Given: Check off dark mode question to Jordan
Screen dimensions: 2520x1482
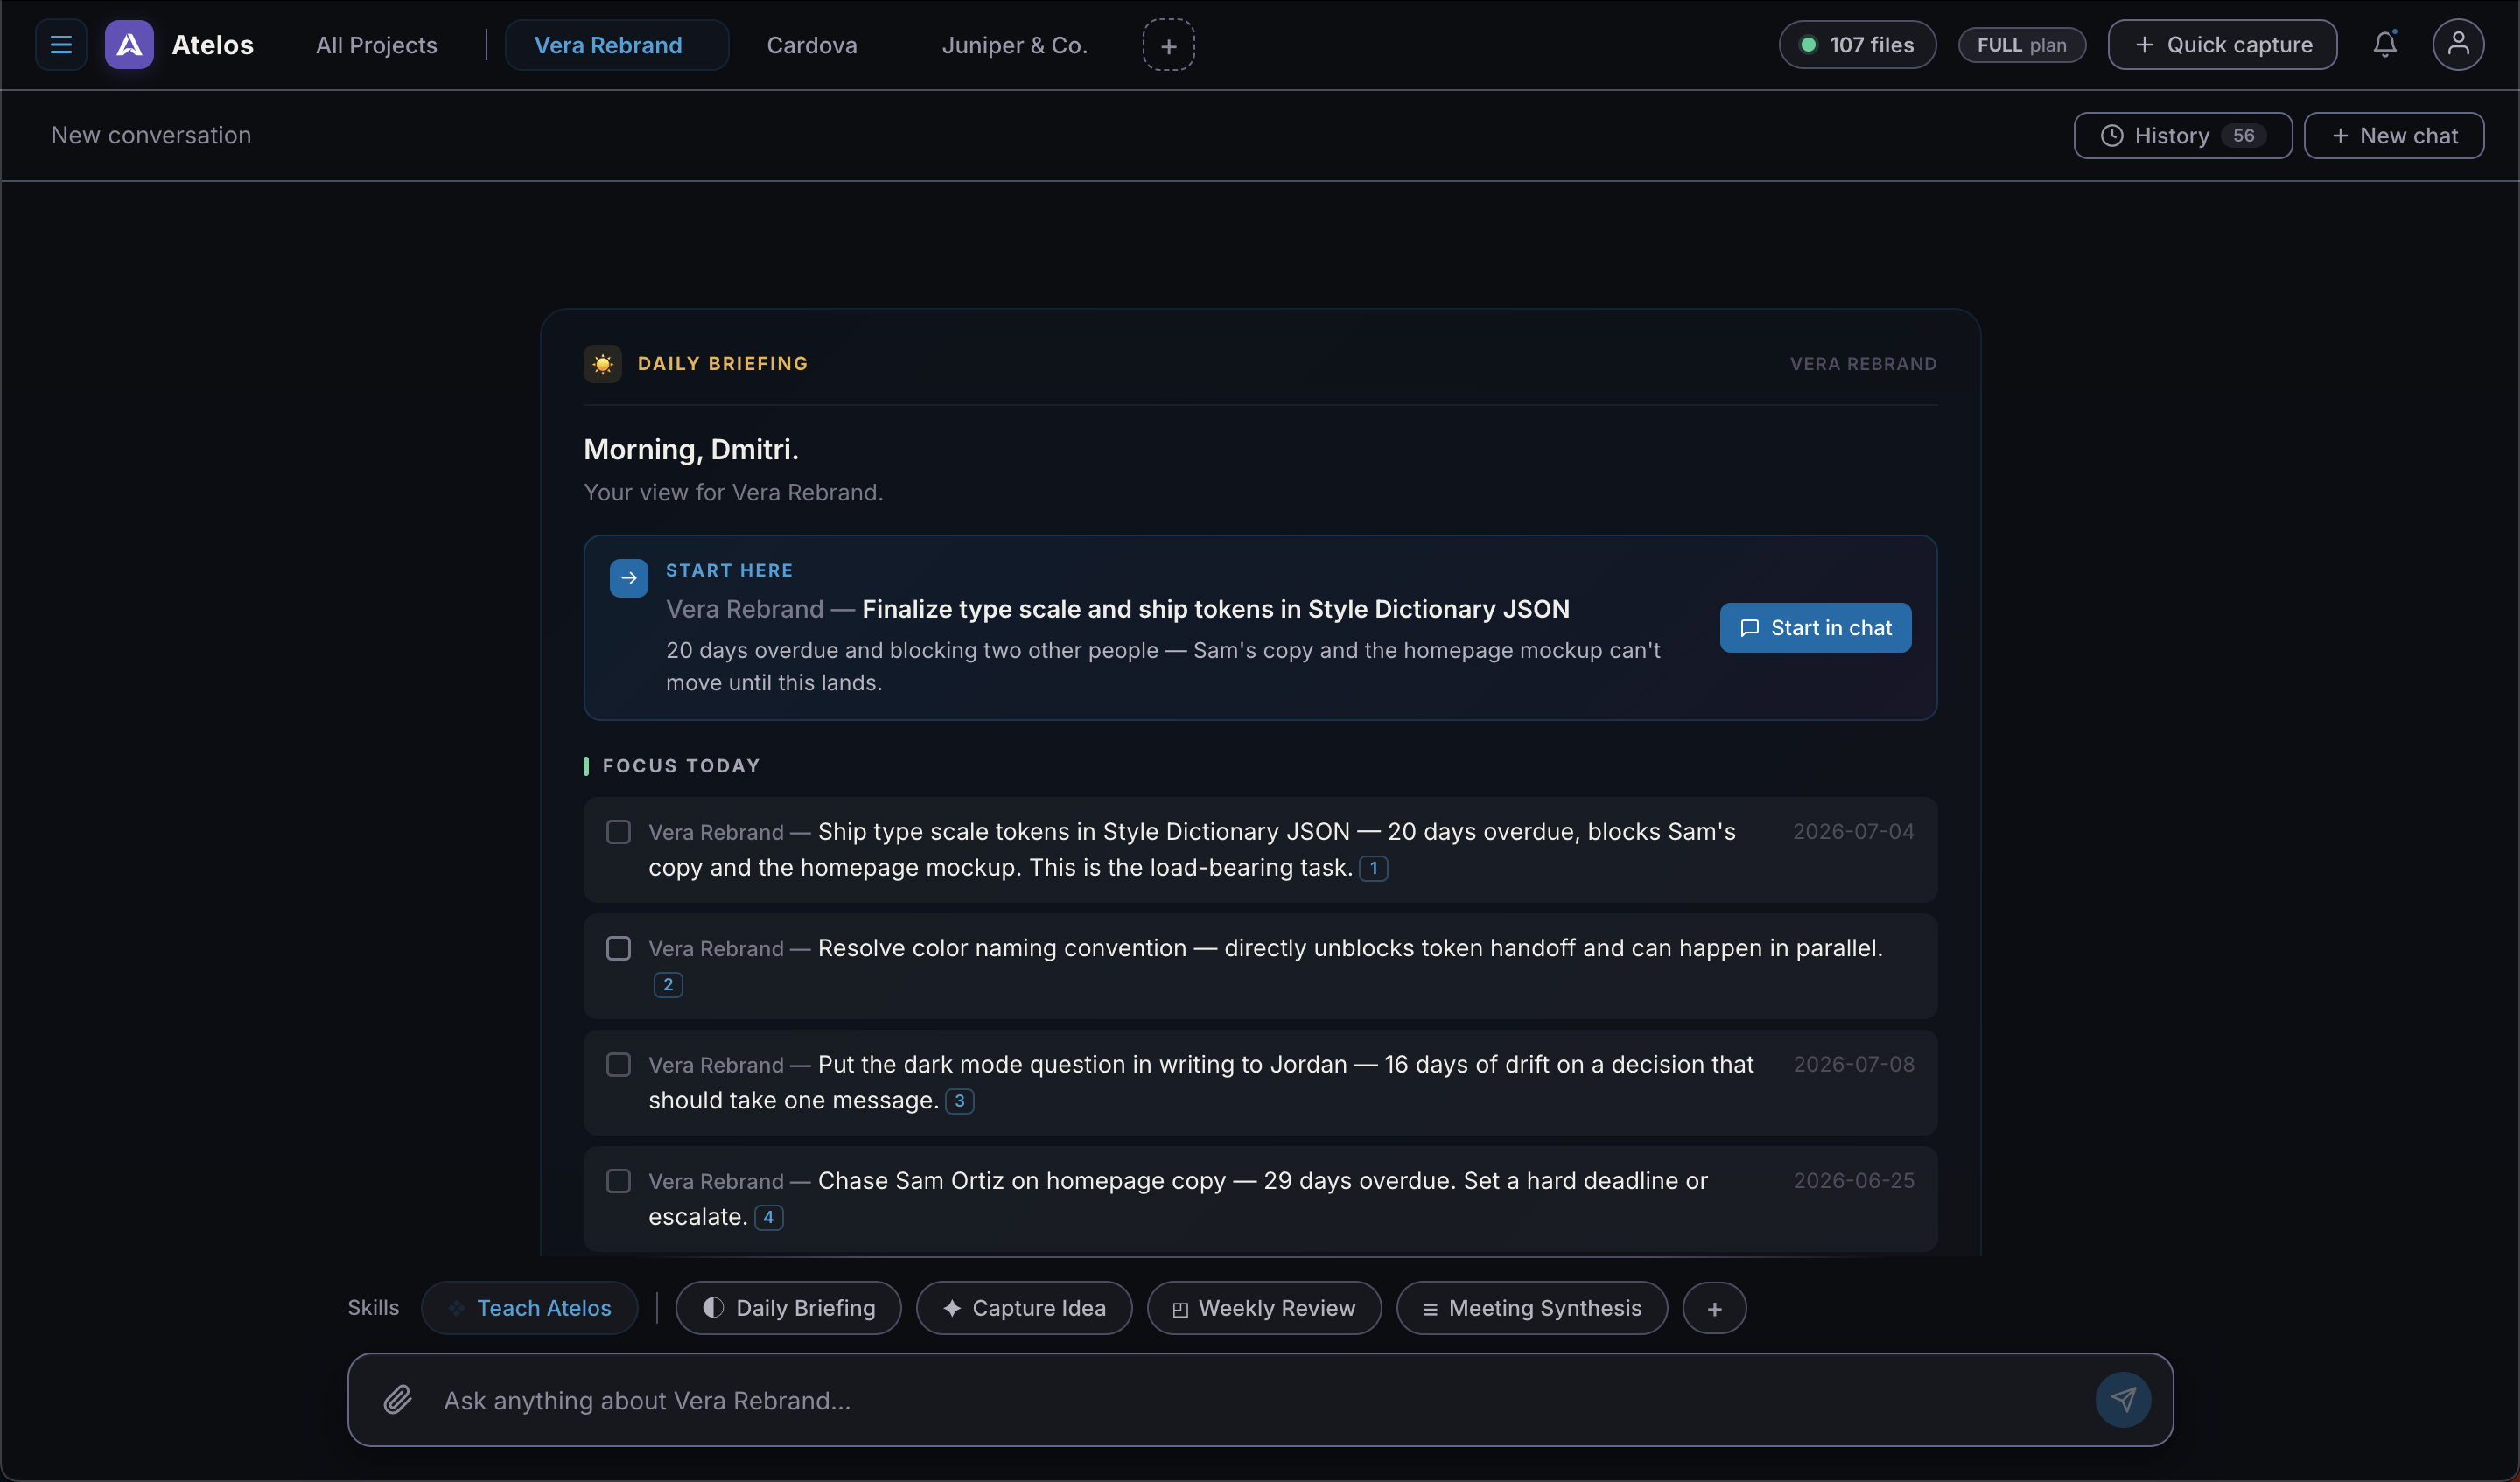Looking at the screenshot, I should 619,1065.
